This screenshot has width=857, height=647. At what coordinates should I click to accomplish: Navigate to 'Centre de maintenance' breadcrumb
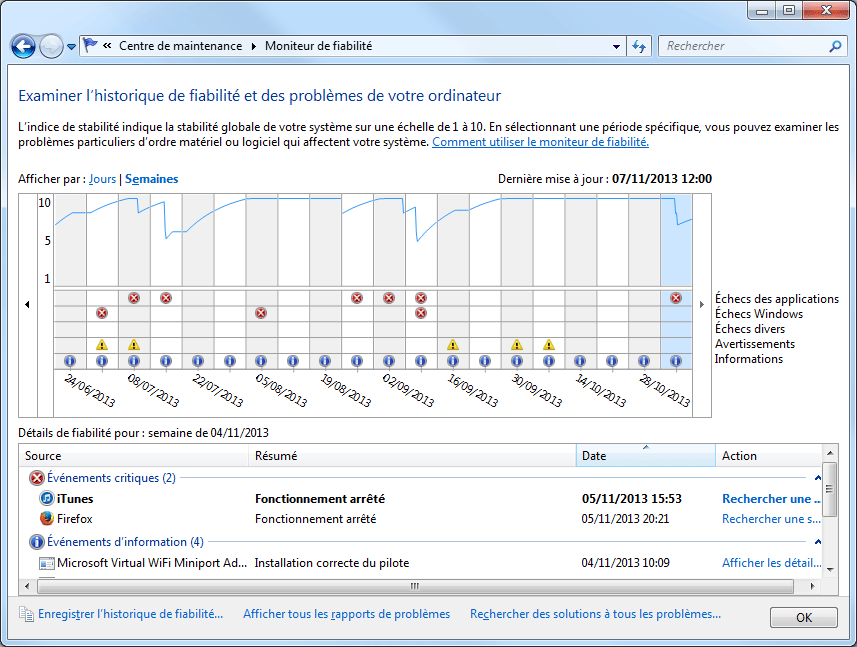tap(180, 46)
